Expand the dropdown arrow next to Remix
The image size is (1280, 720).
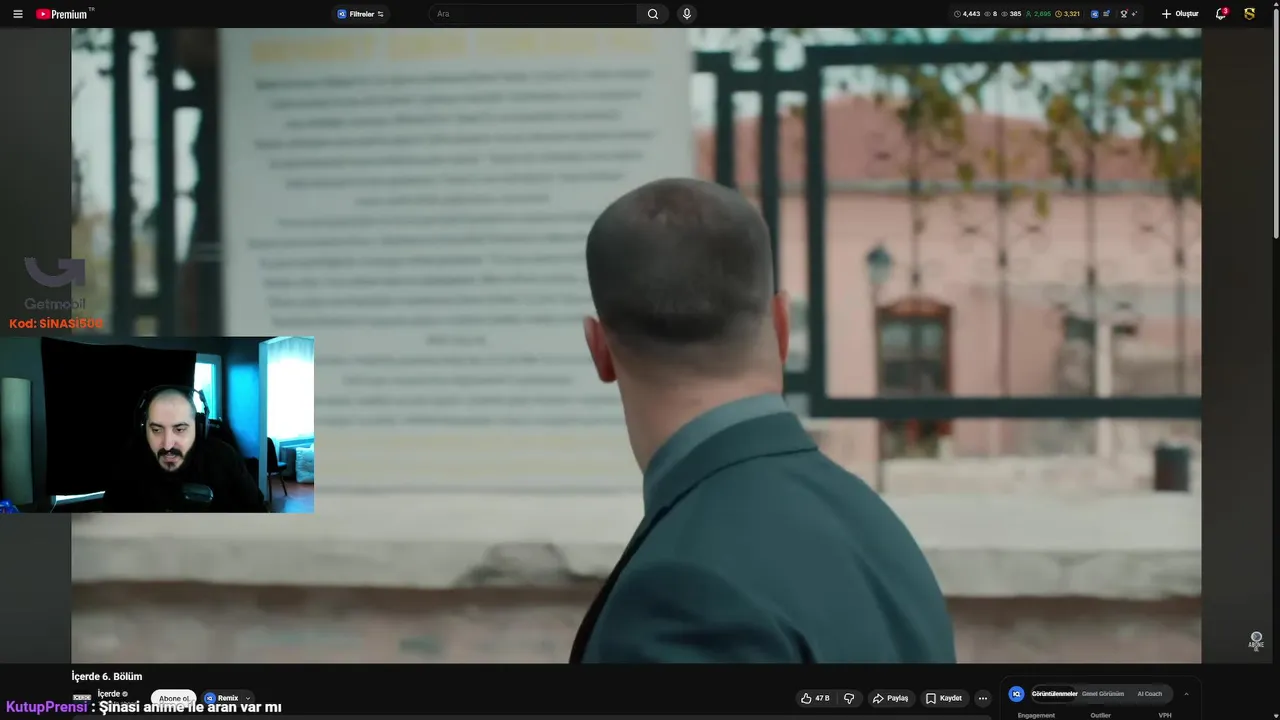[248, 698]
